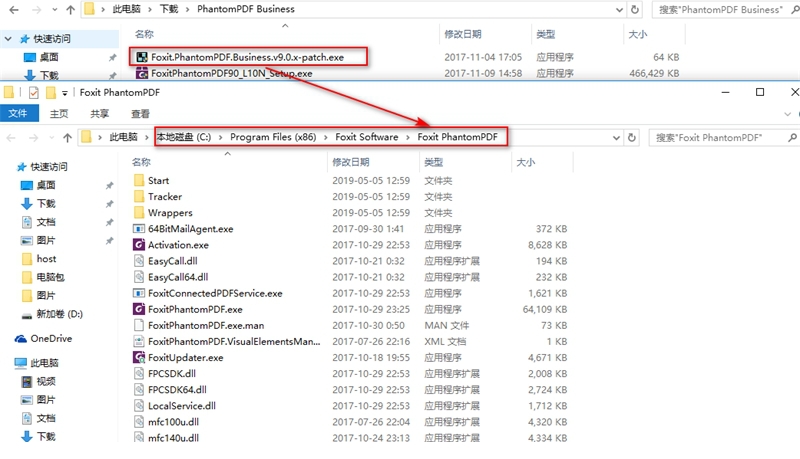
Task: Click Up arrow in Foxit PhantomPDF window
Action: [x=67, y=137]
